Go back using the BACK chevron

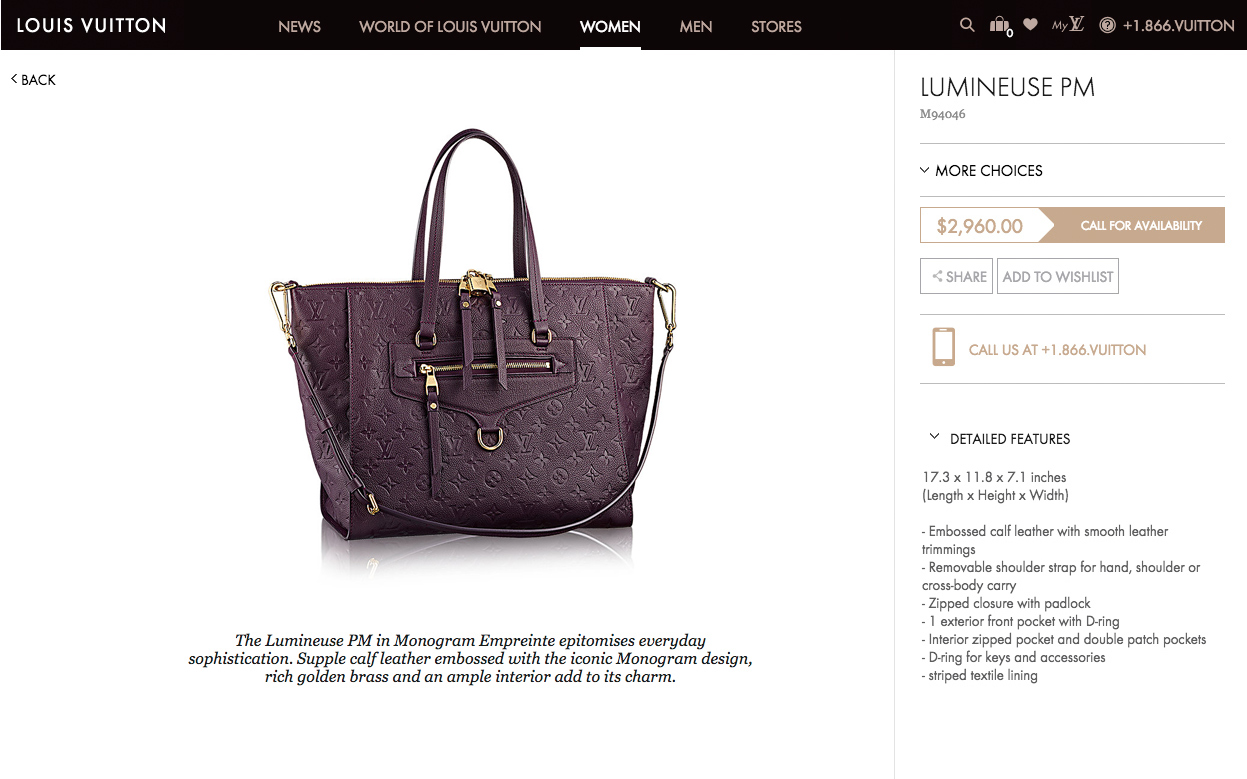33,80
